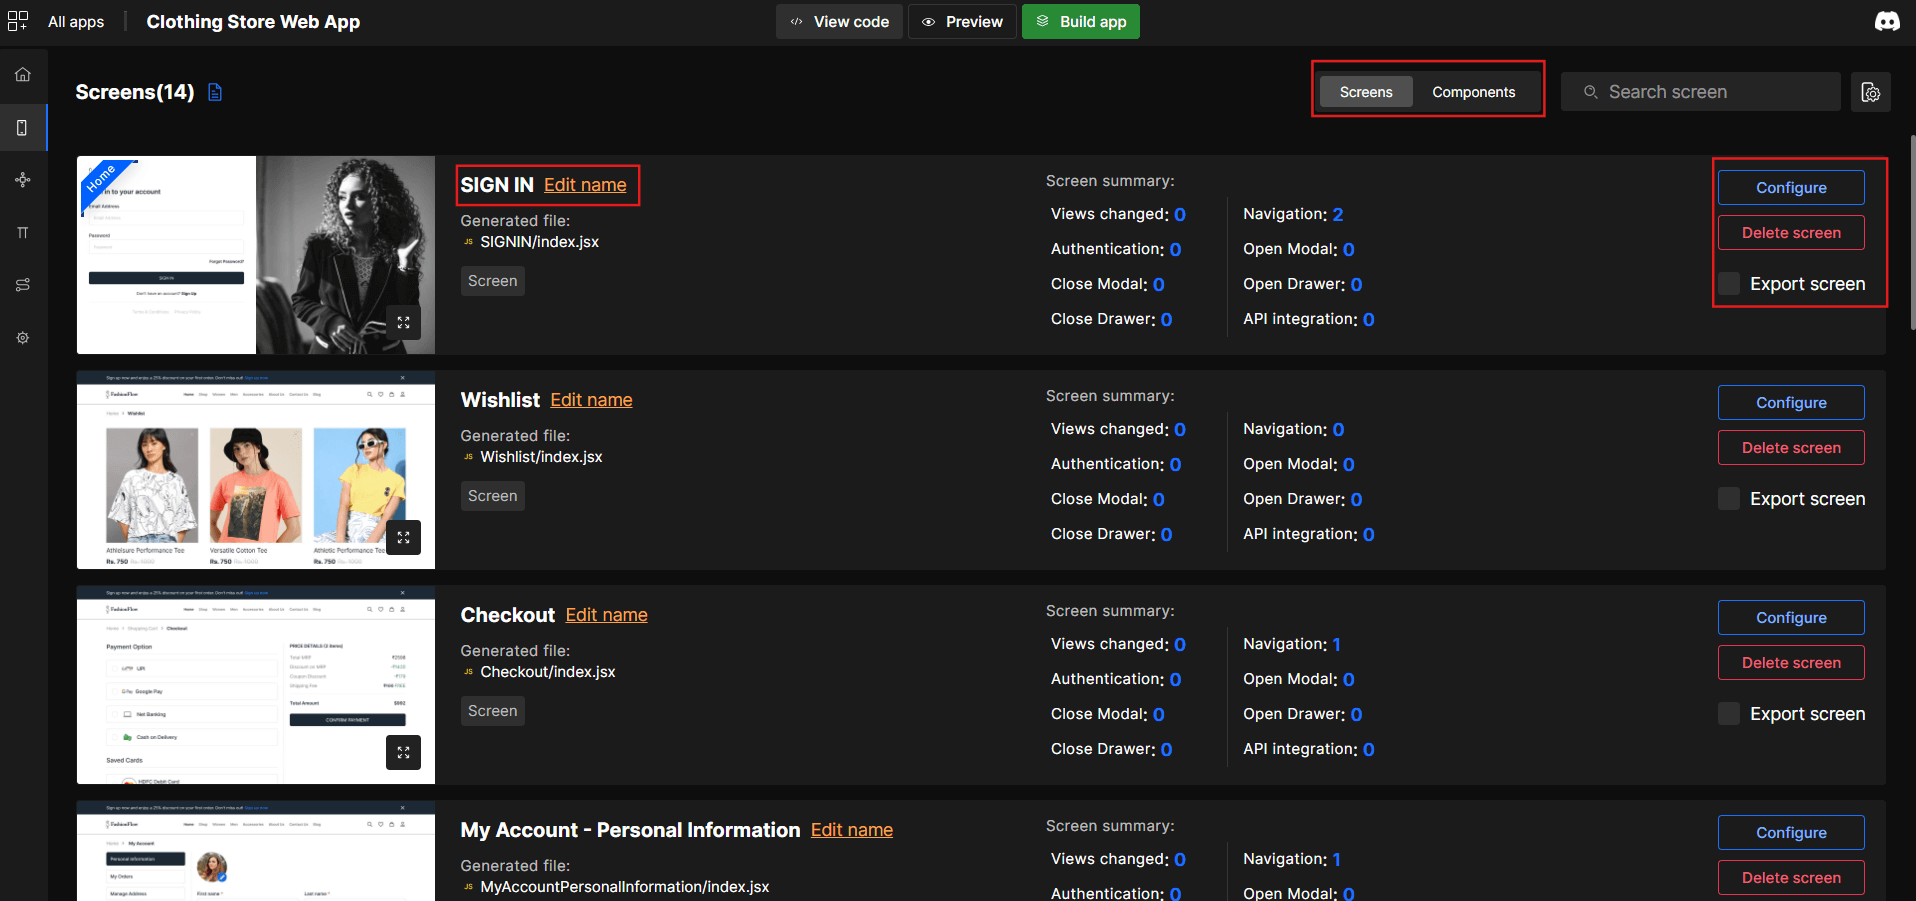This screenshot has height=901, width=1916.
Task: Focus the Search screen input field
Action: pyautogui.click(x=1700, y=92)
